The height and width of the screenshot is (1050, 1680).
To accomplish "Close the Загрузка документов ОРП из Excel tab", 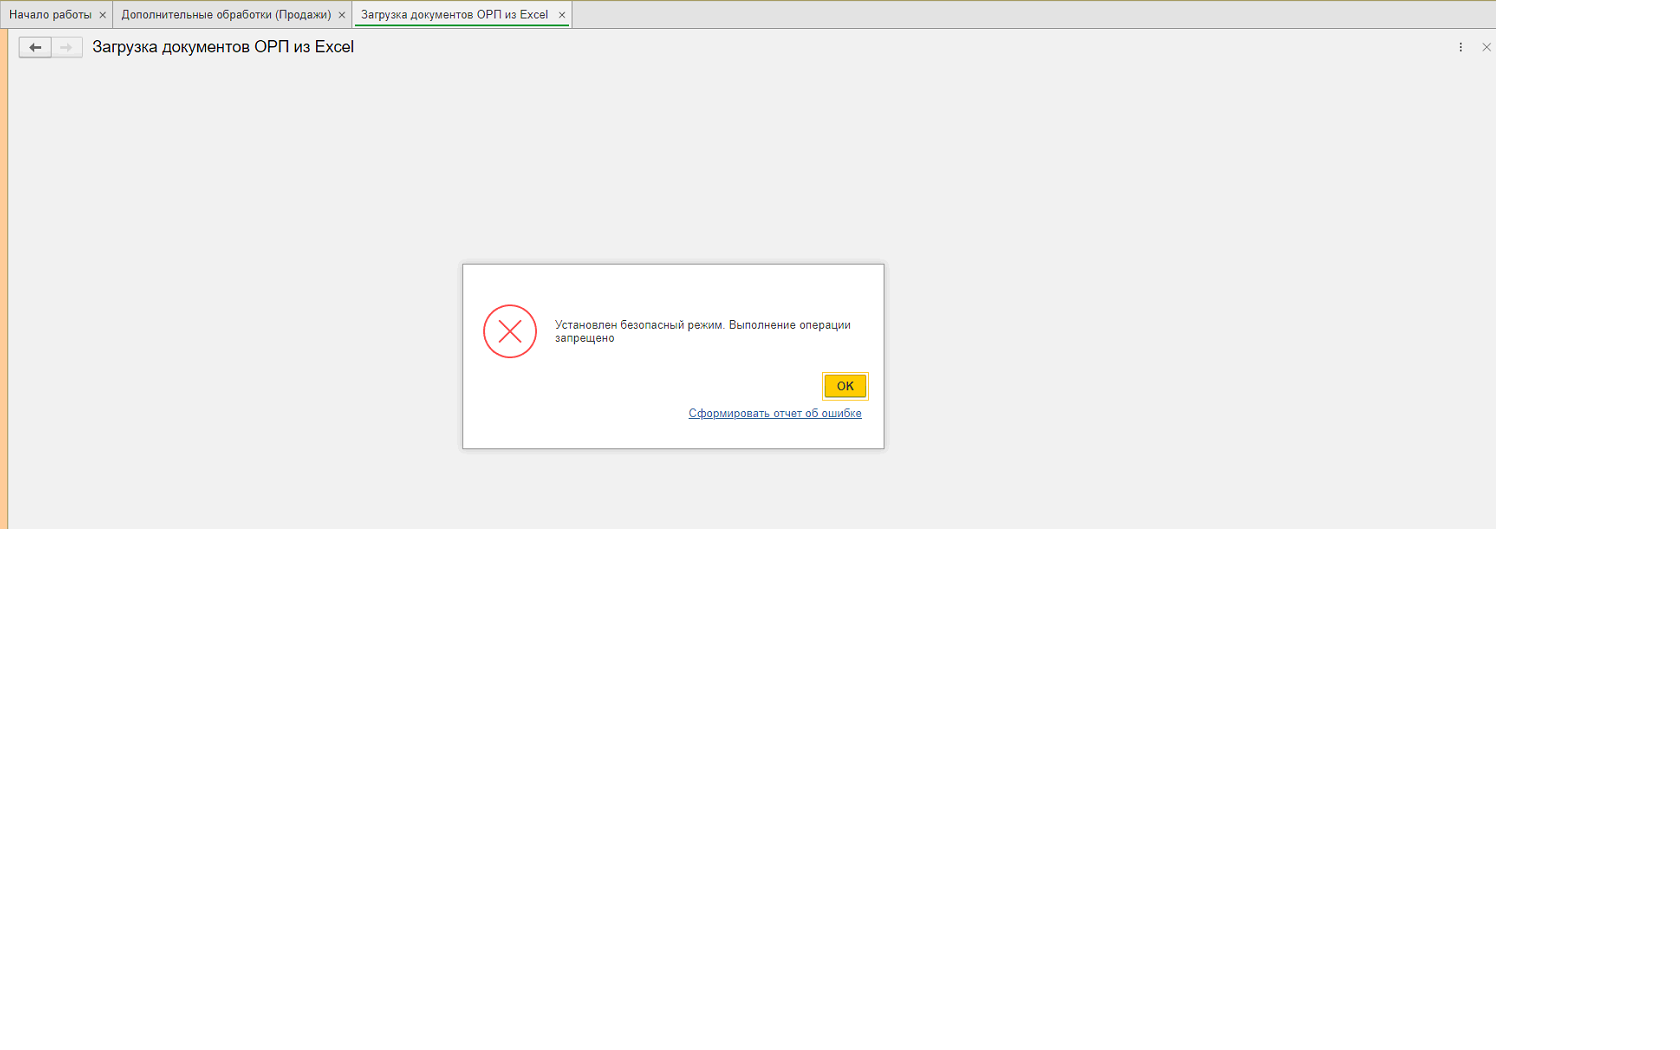I will pos(562,15).
